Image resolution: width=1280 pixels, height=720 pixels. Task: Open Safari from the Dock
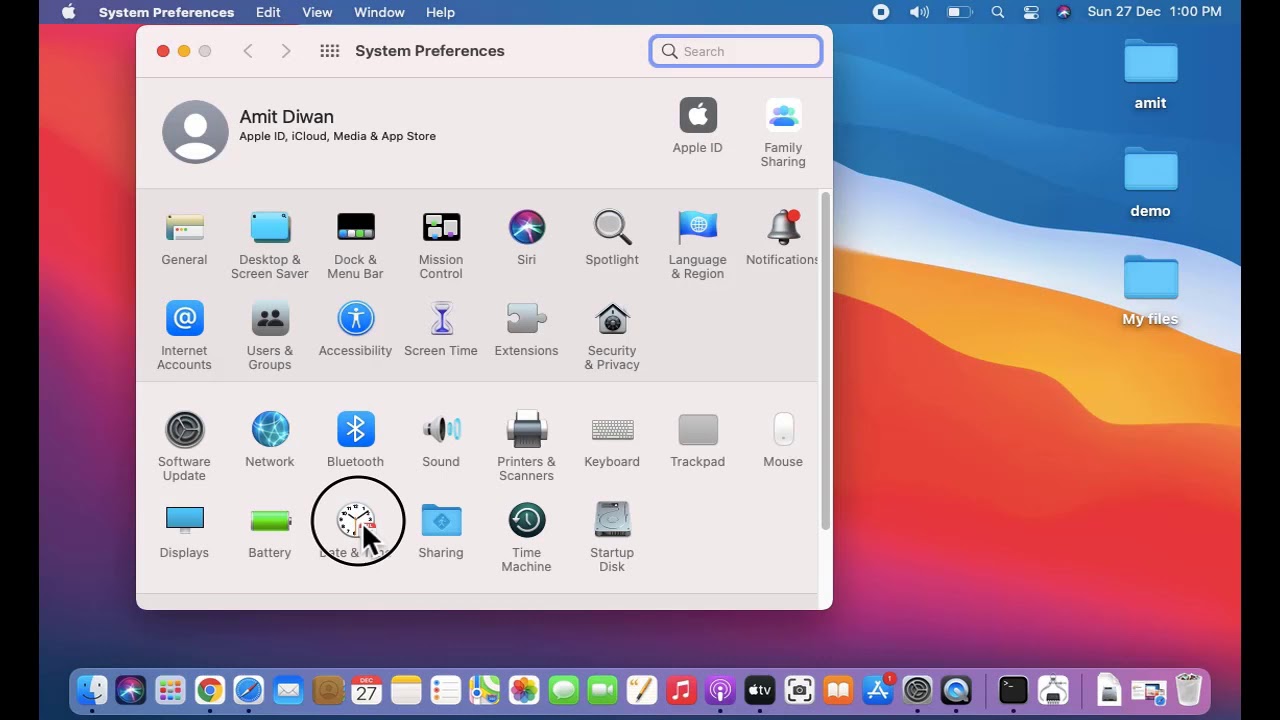[248, 690]
